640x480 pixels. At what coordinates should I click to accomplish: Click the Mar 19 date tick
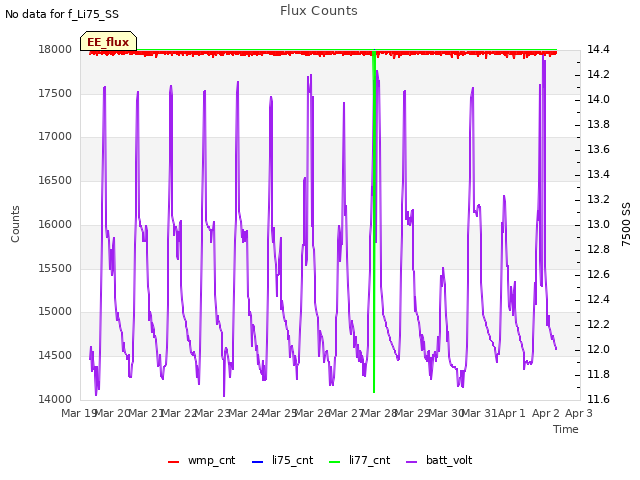[79, 413]
